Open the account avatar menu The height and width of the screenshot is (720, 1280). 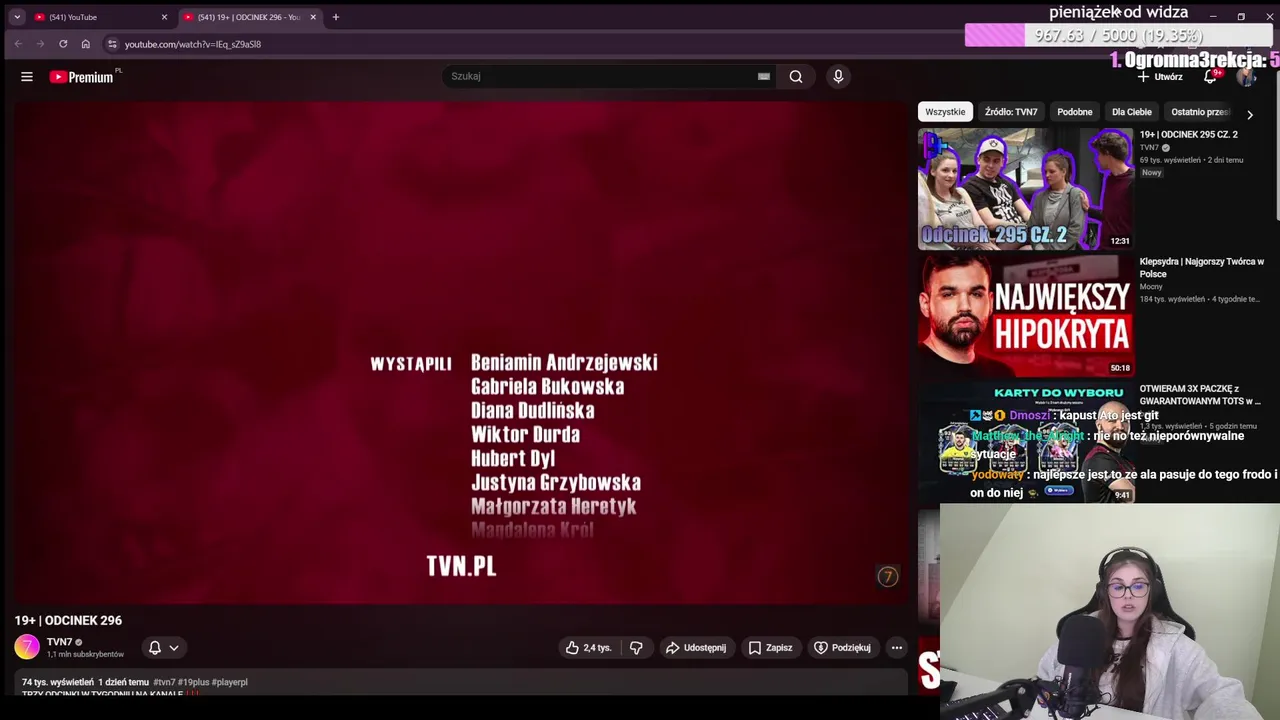click(x=1246, y=77)
